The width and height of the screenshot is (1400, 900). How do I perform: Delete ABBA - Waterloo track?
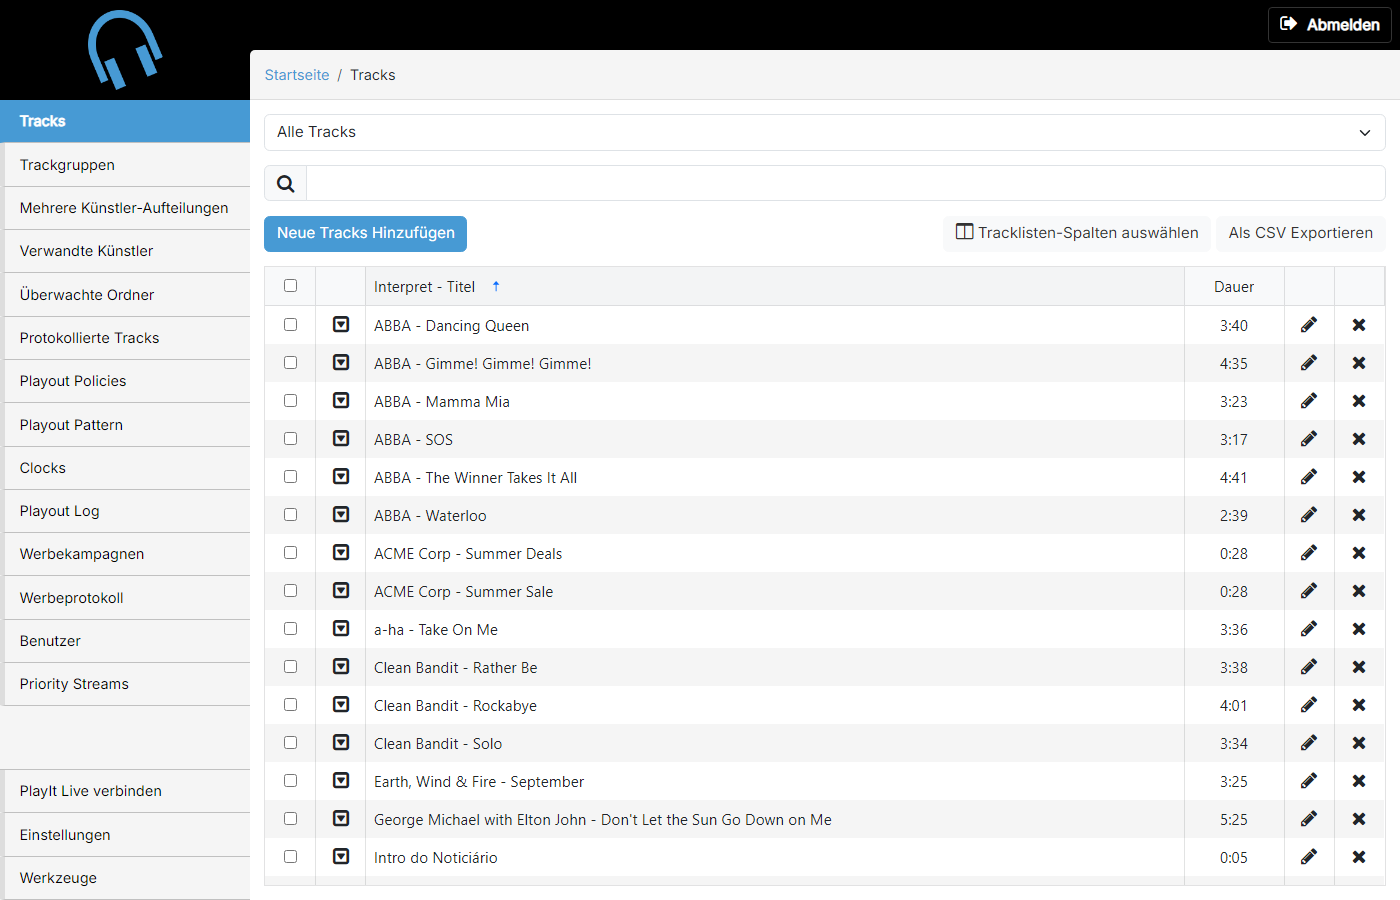coord(1359,515)
